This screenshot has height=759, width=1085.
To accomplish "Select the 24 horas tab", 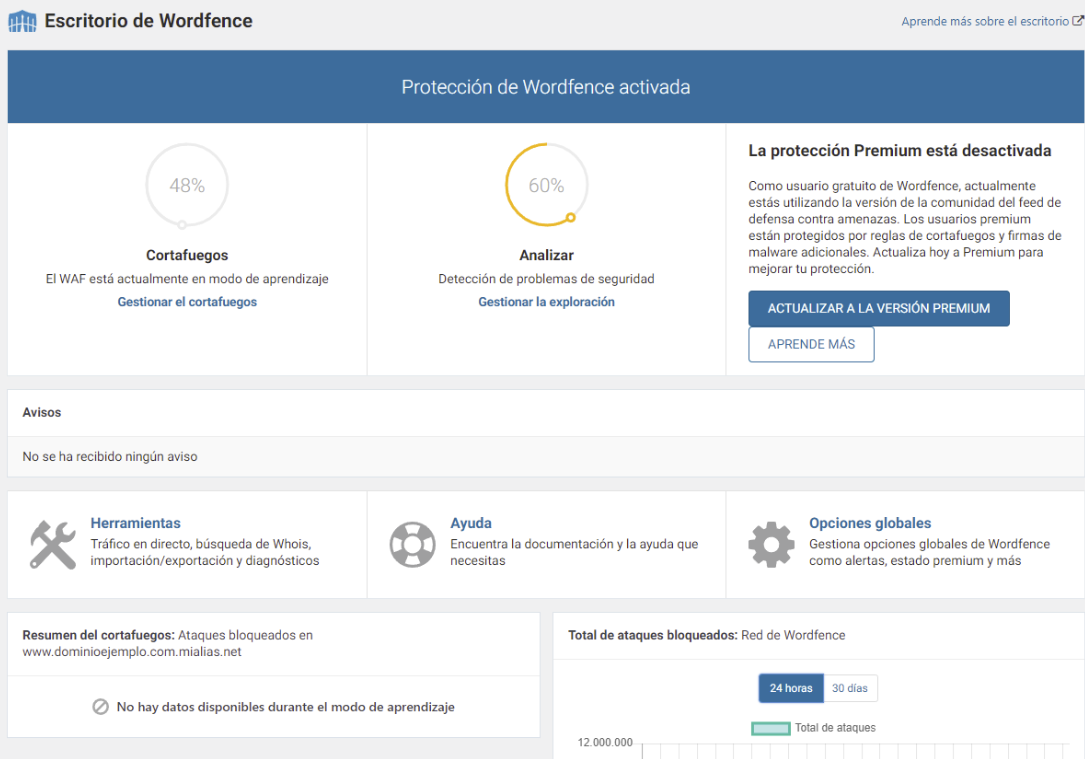I will click(791, 688).
